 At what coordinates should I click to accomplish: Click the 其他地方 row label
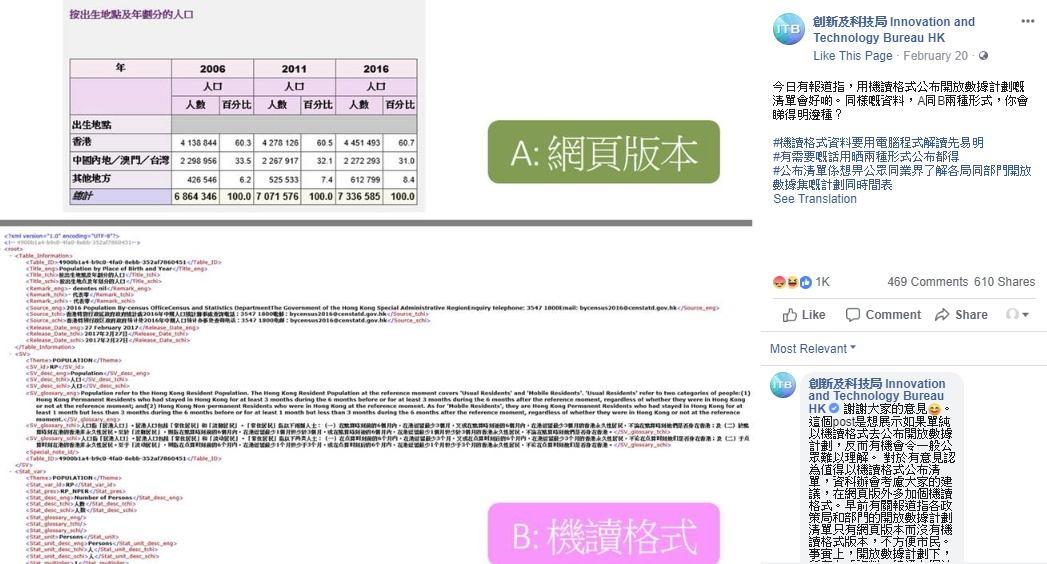point(91,179)
